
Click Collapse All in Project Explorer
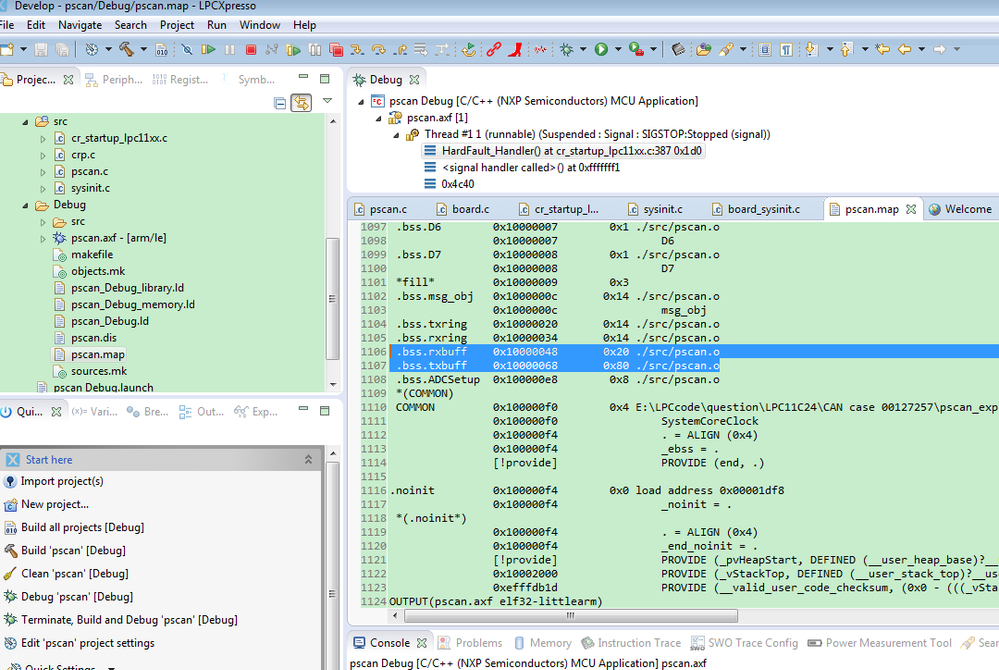coord(280,103)
